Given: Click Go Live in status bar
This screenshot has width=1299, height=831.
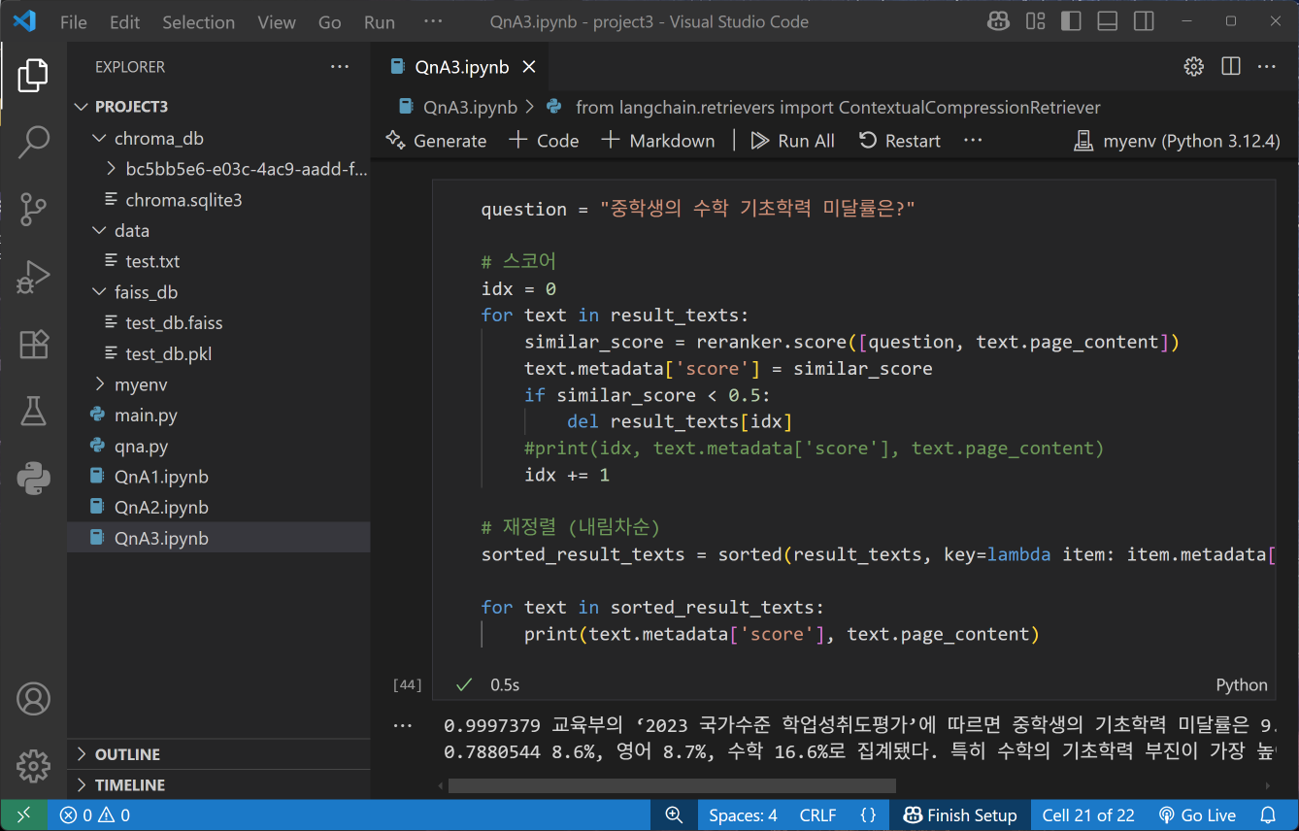Looking at the screenshot, I should (1197, 815).
